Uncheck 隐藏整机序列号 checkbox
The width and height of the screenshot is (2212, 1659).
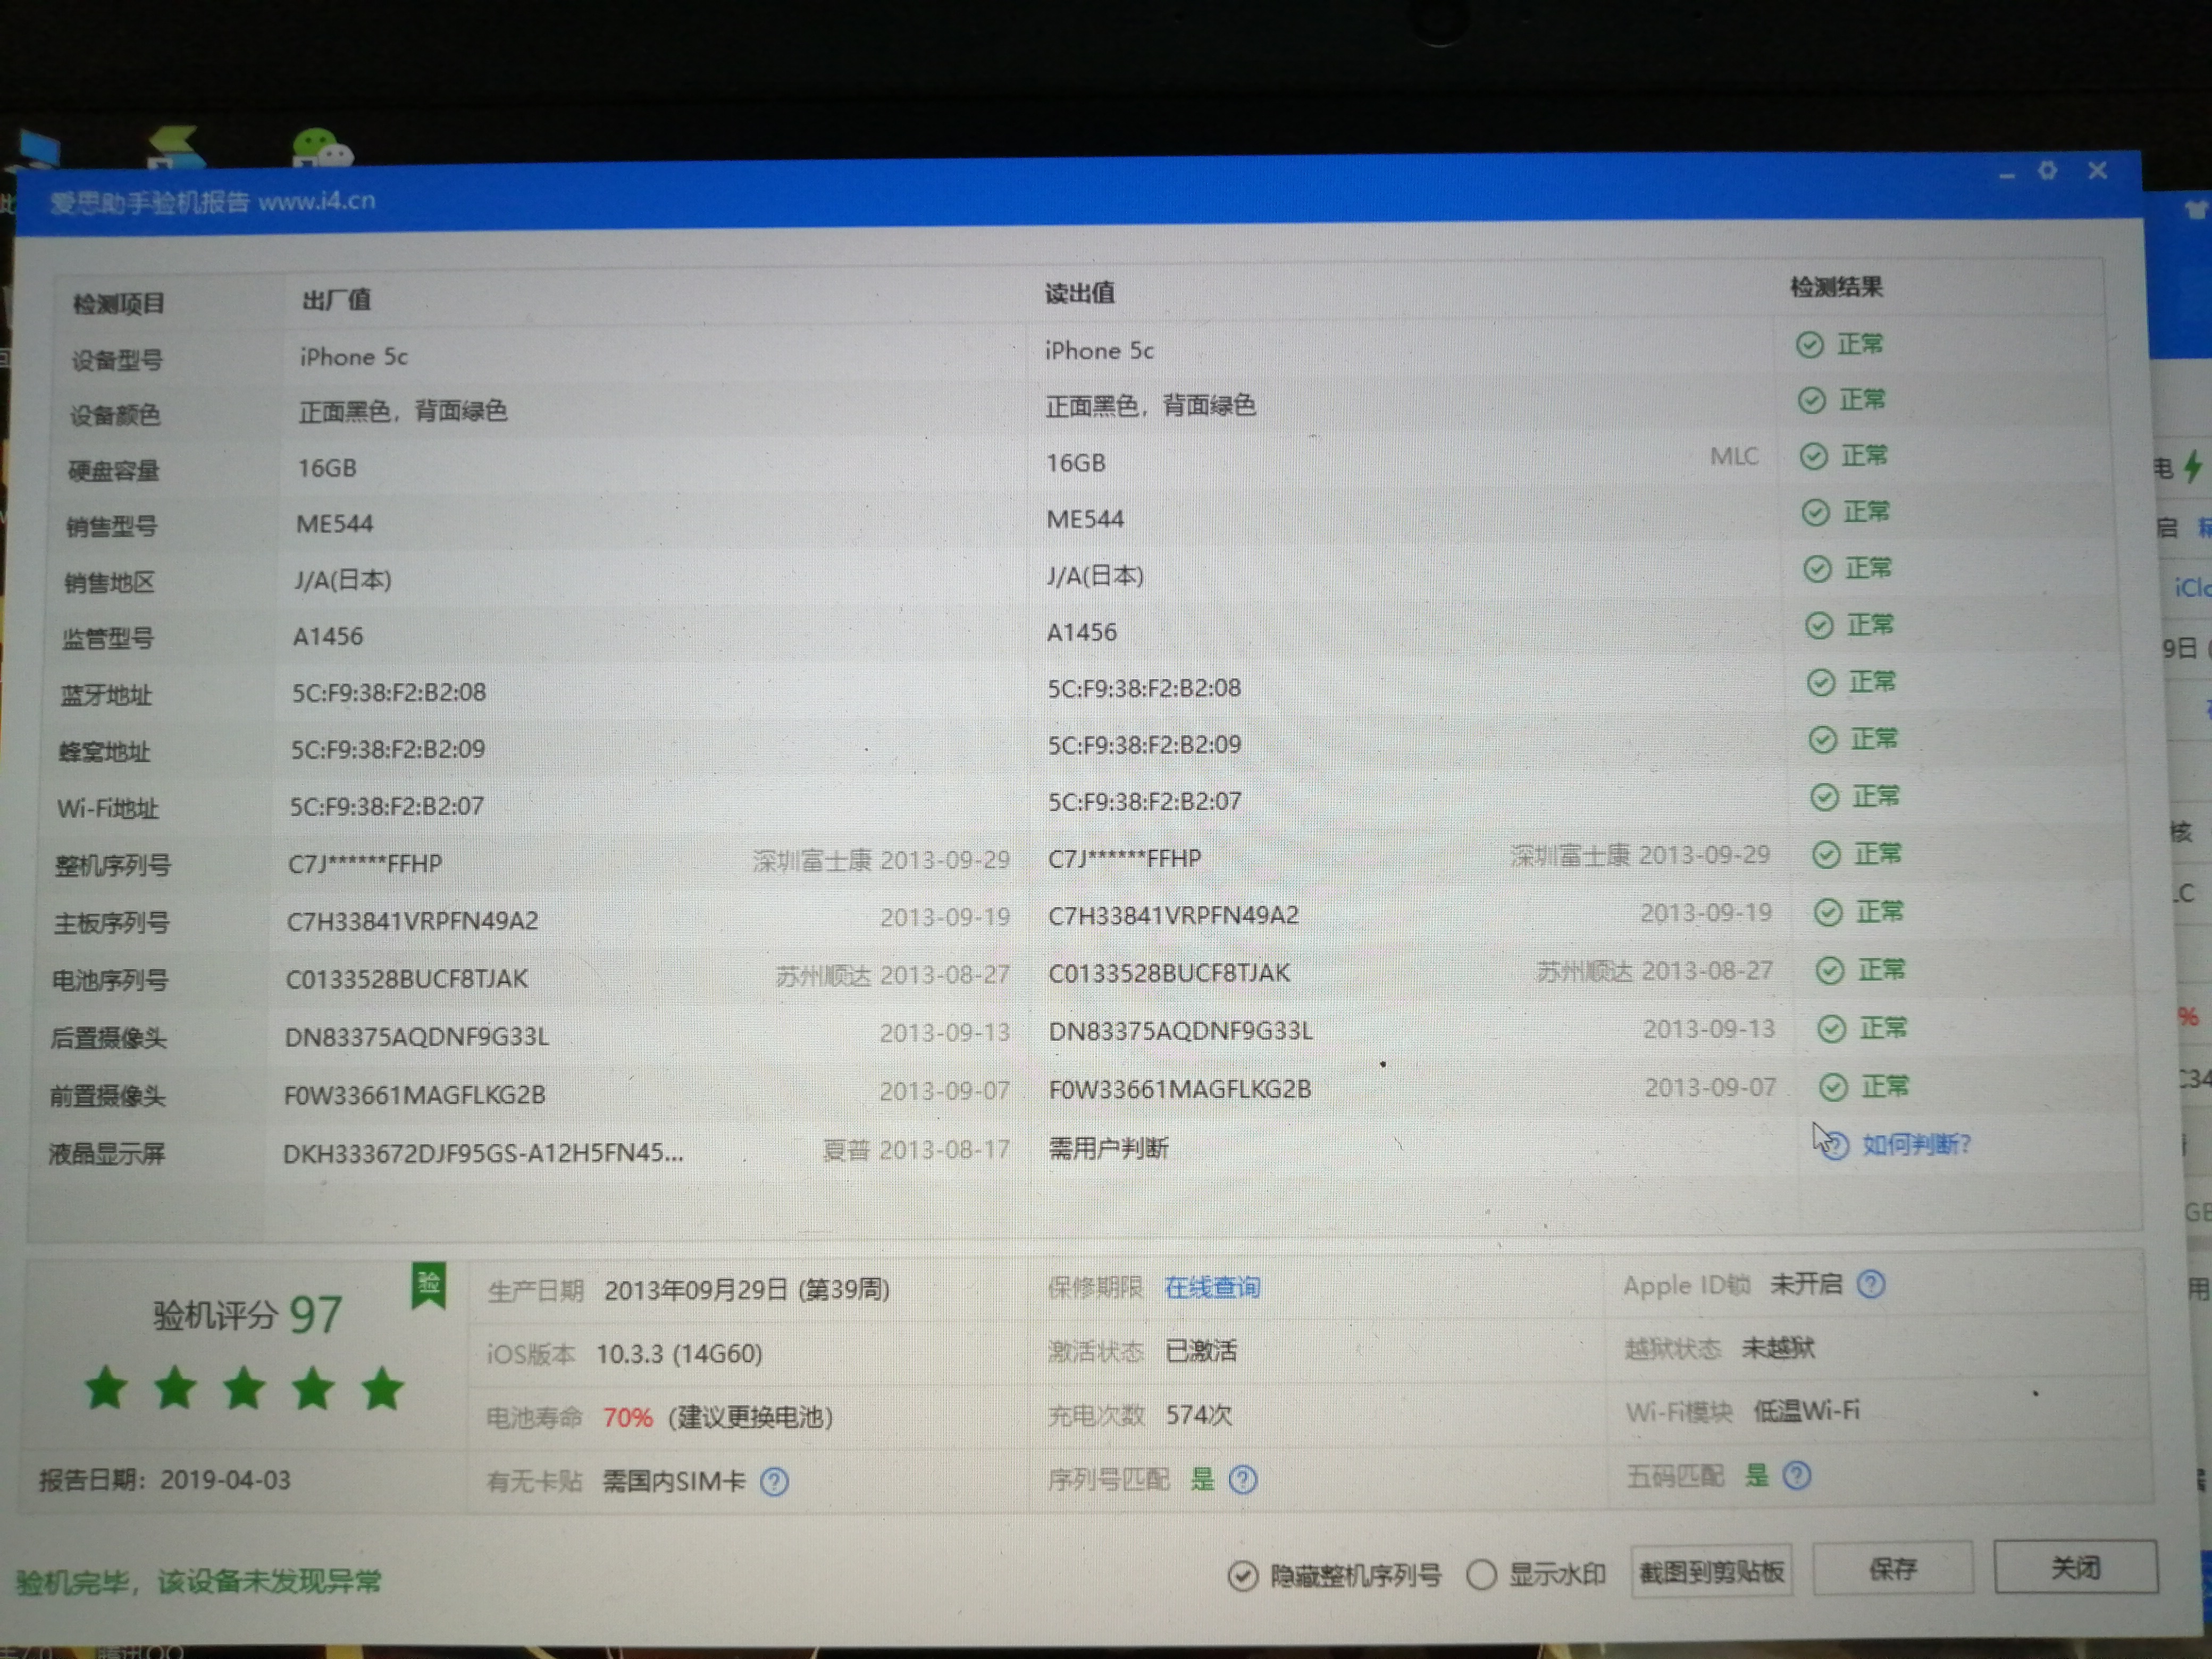click(1242, 1576)
